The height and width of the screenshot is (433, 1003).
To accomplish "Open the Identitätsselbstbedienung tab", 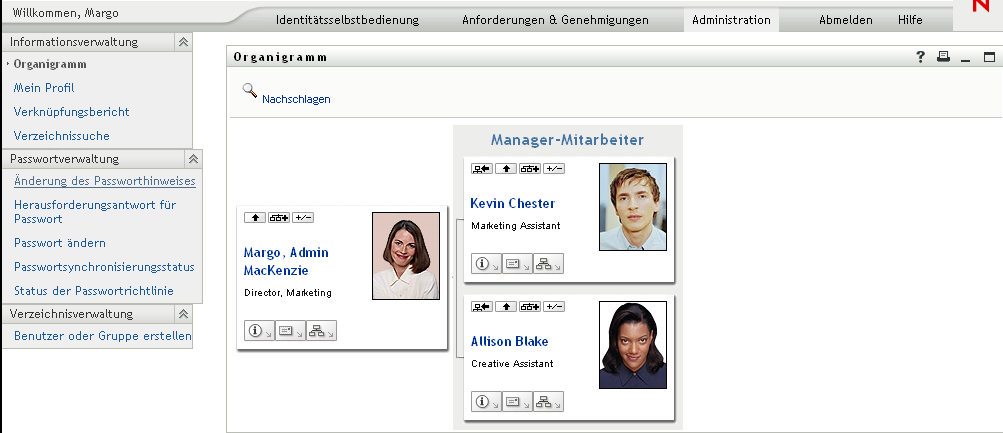I will (347, 20).
